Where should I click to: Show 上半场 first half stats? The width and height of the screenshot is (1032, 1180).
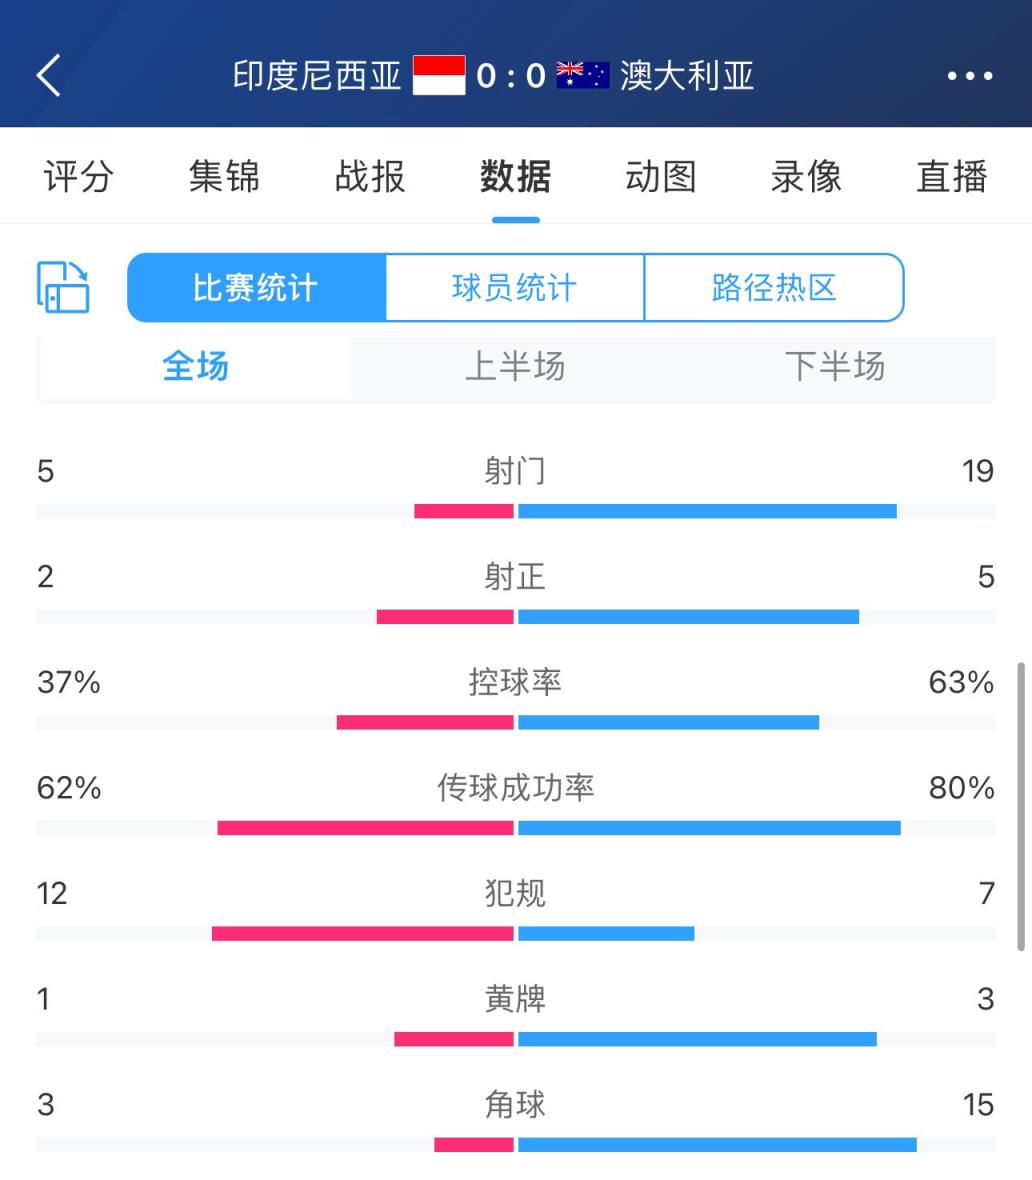pyautogui.click(x=515, y=367)
